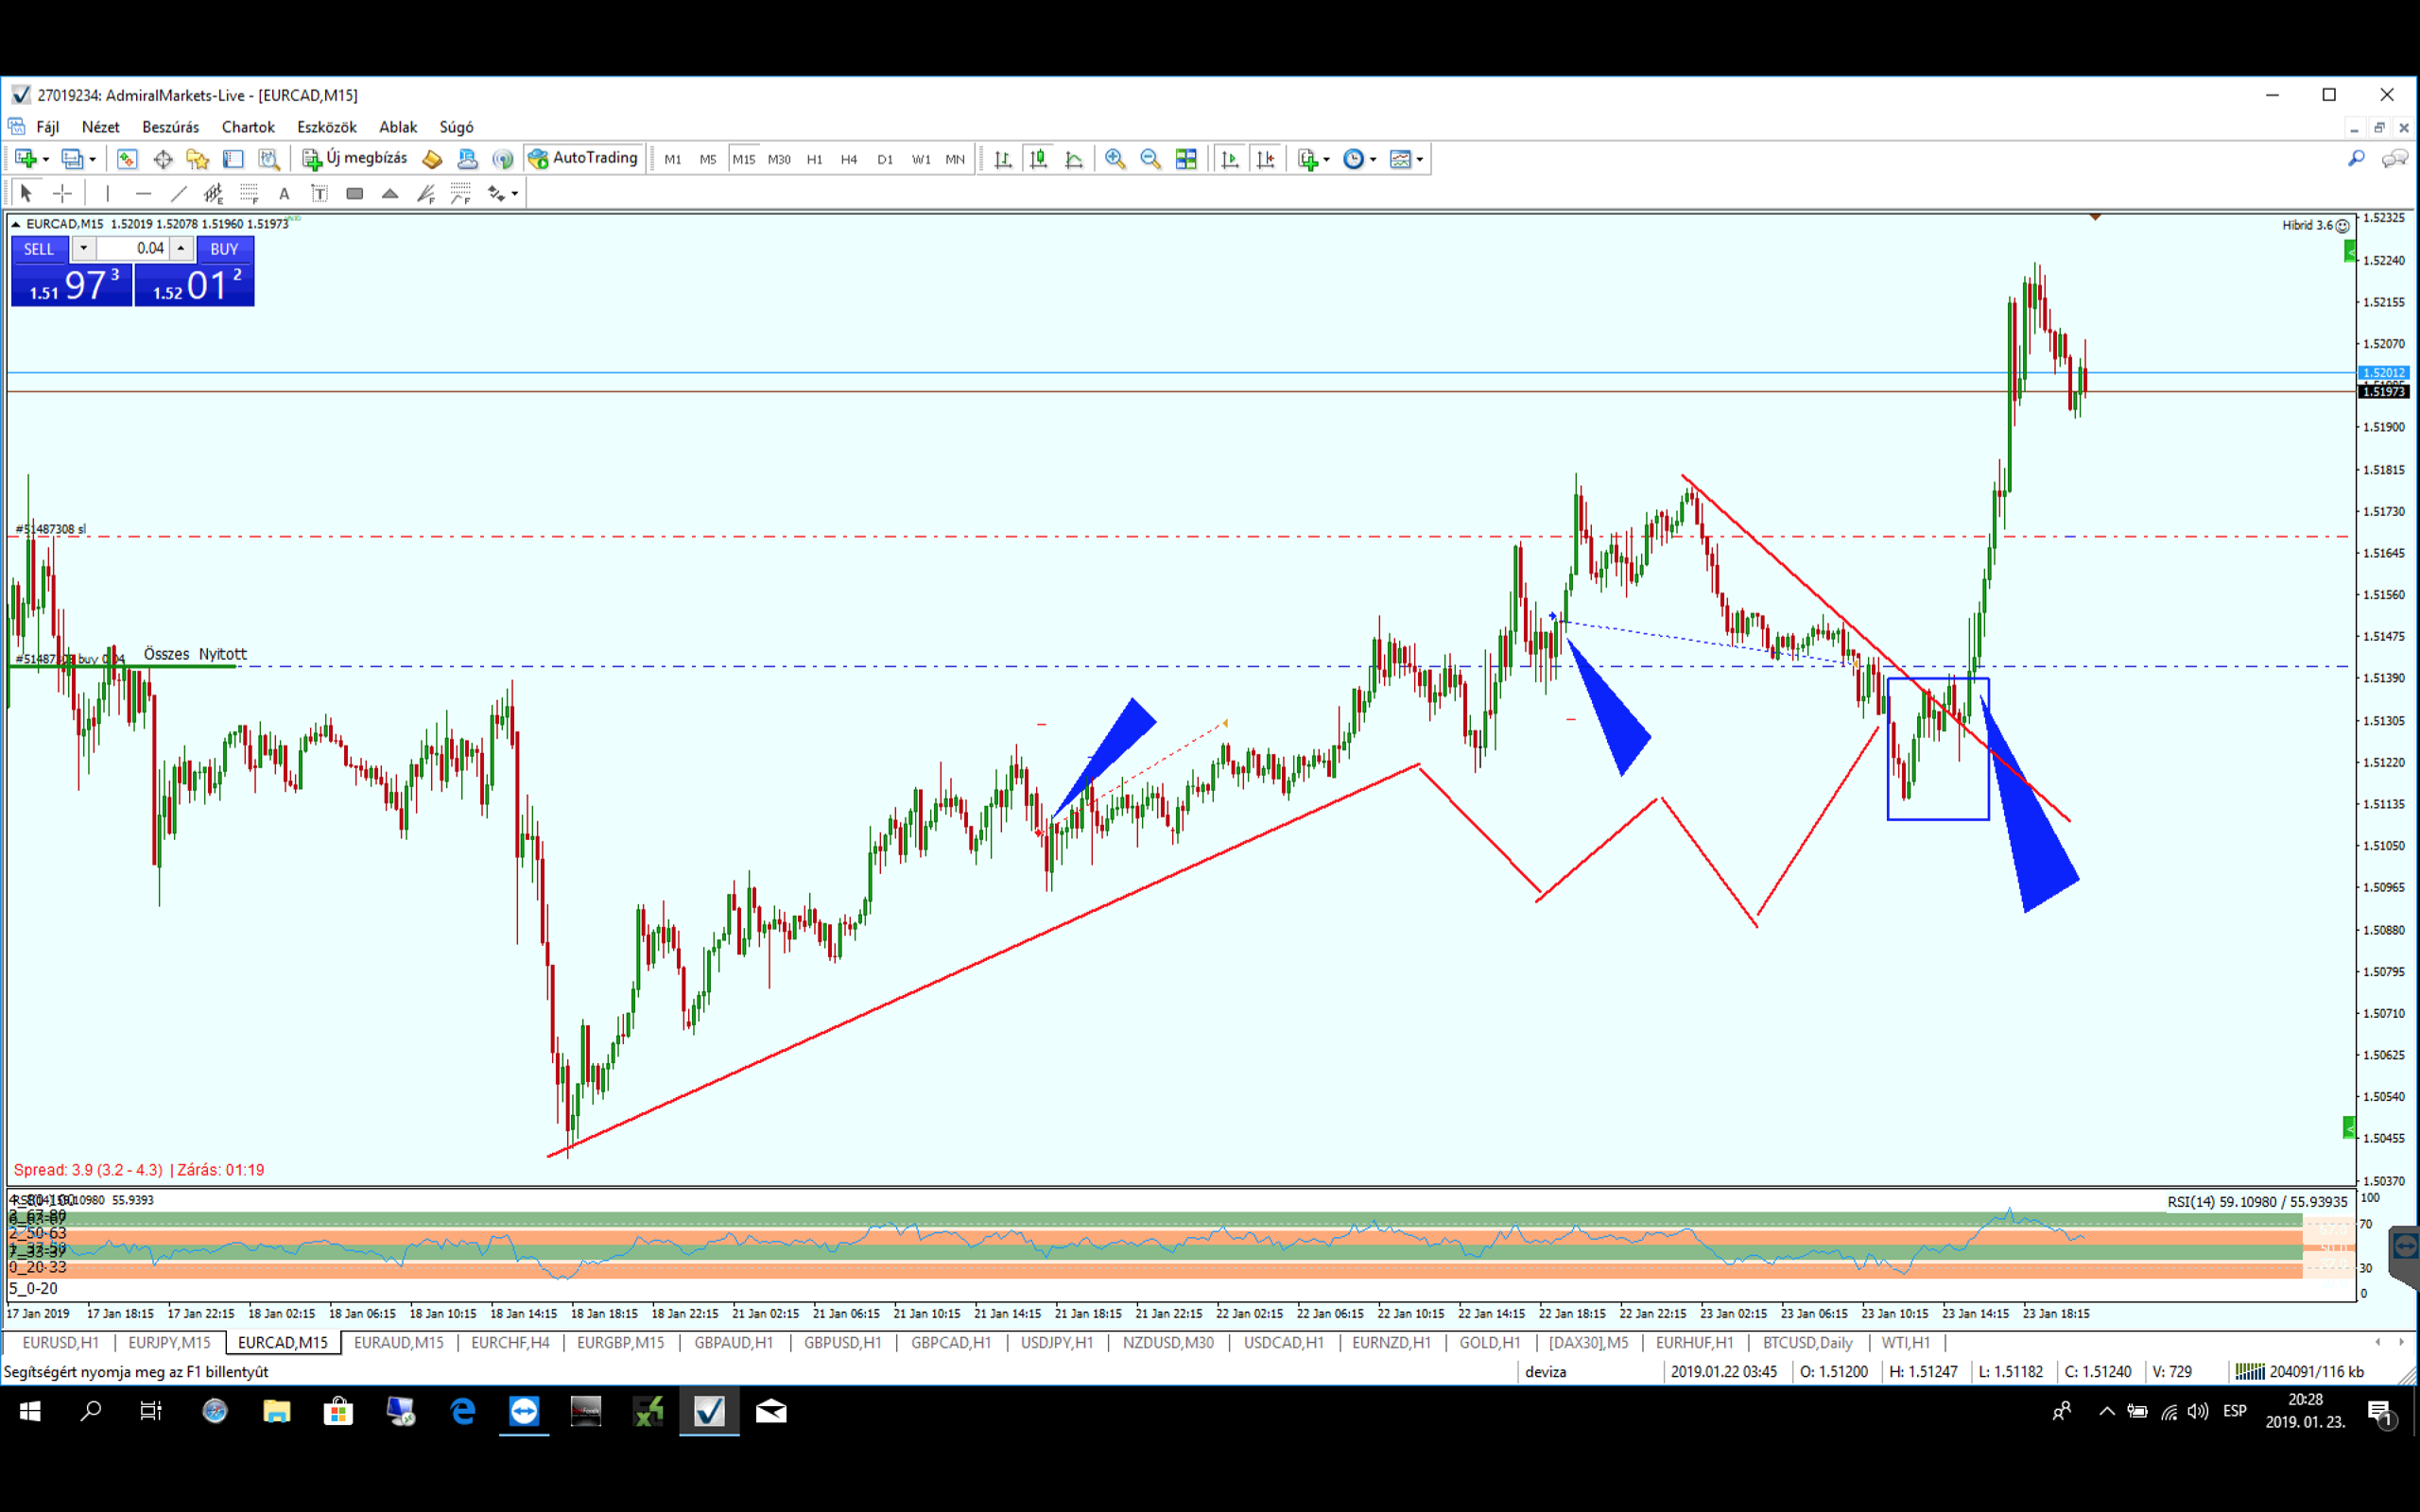Open the templates dropdown arrow
The image size is (2420, 1512).
1420,160
